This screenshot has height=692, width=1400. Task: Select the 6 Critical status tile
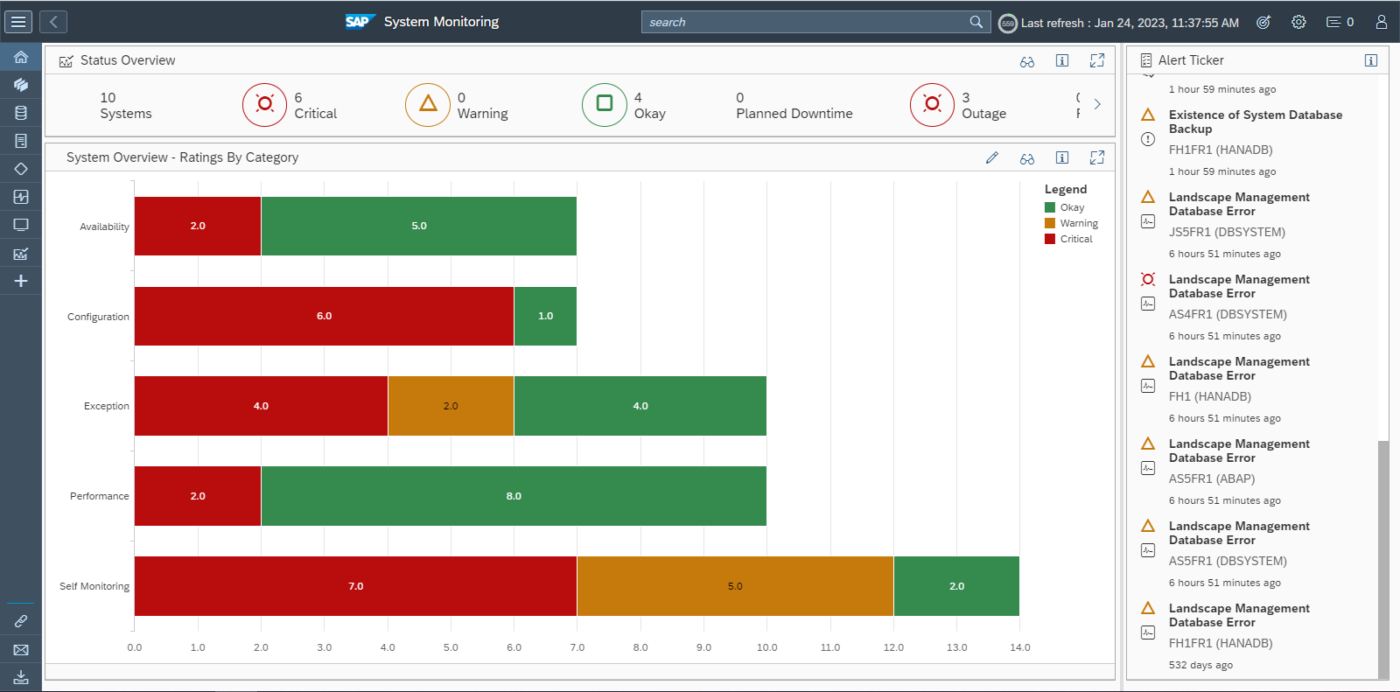(290, 105)
